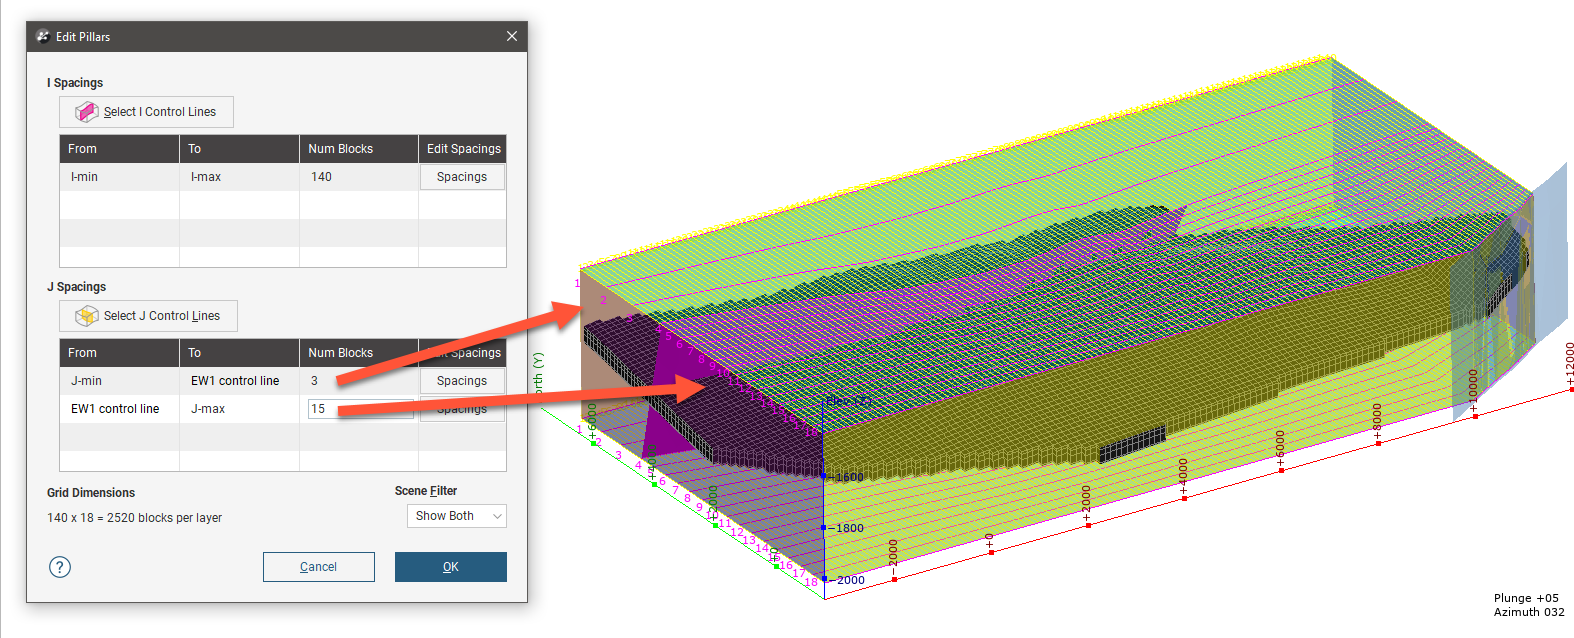Screen dimensions: 1574x638
Task: Close the Edit Pillars dialog
Action: click(511, 37)
